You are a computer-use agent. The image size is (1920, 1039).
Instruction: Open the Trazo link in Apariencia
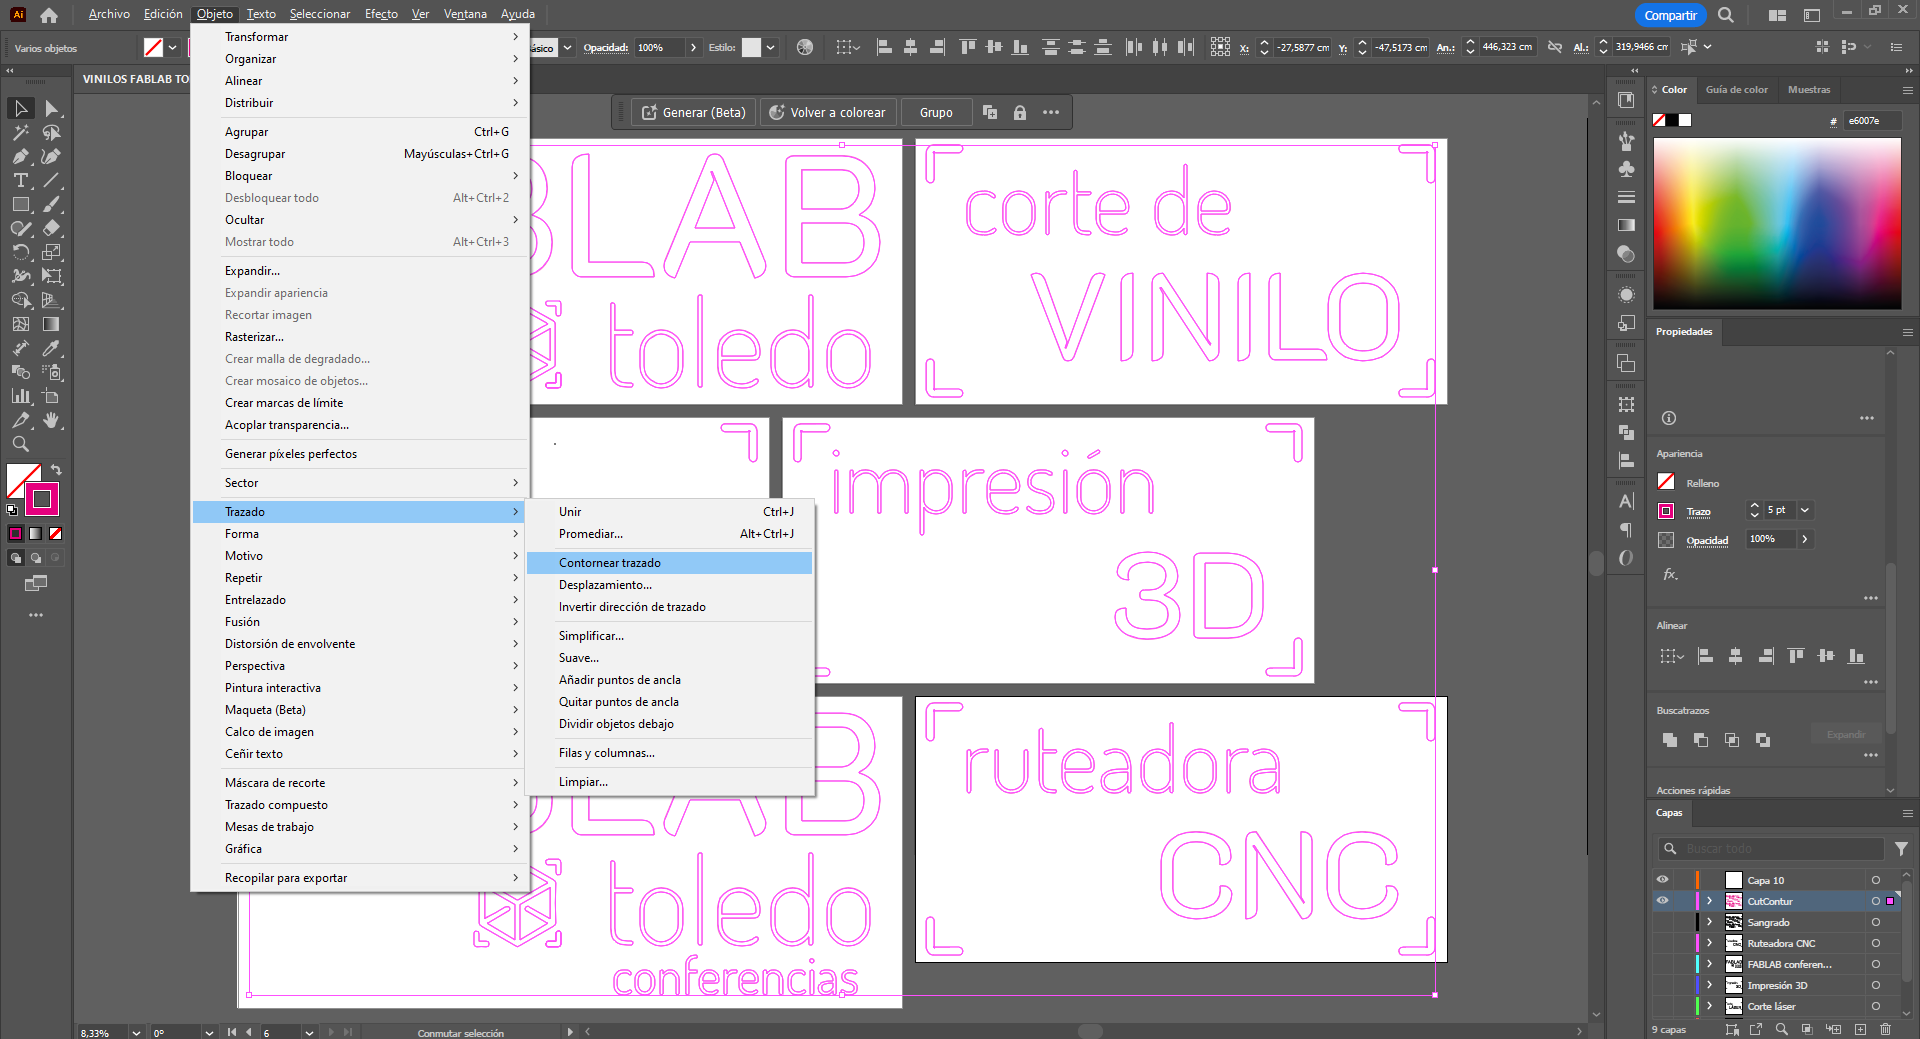pyautogui.click(x=1698, y=512)
